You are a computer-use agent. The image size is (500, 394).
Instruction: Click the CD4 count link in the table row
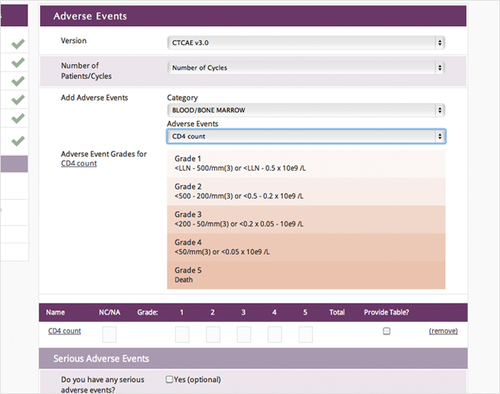click(64, 331)
